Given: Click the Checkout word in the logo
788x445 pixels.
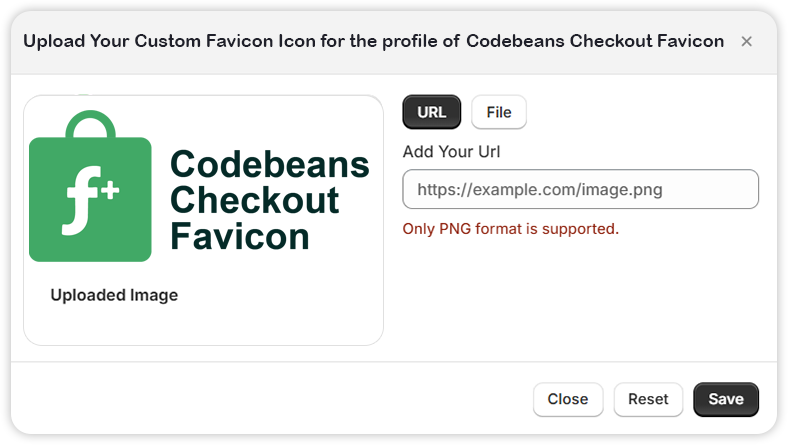Looking at the screenshot, I should point(254,200).
